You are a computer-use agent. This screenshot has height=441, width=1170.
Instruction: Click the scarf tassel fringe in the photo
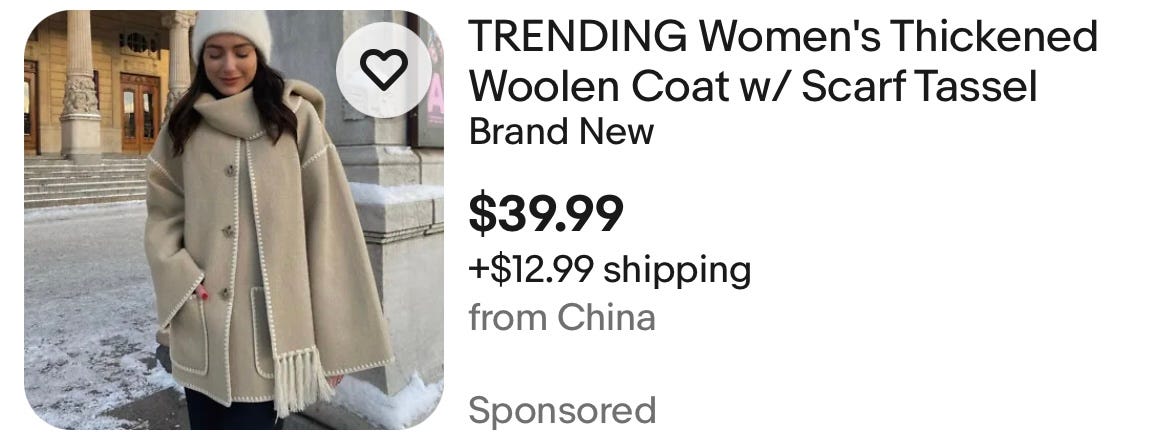click(x=300, y=381)
